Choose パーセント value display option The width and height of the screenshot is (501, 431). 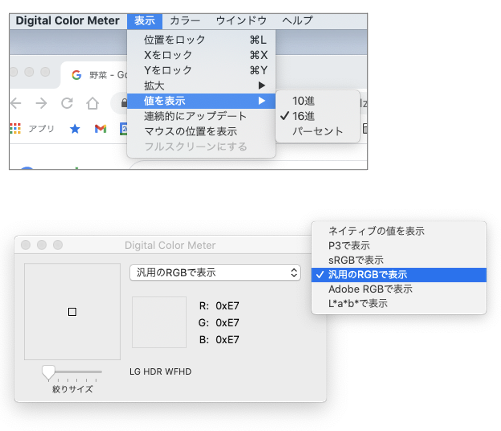pos(318,131)
